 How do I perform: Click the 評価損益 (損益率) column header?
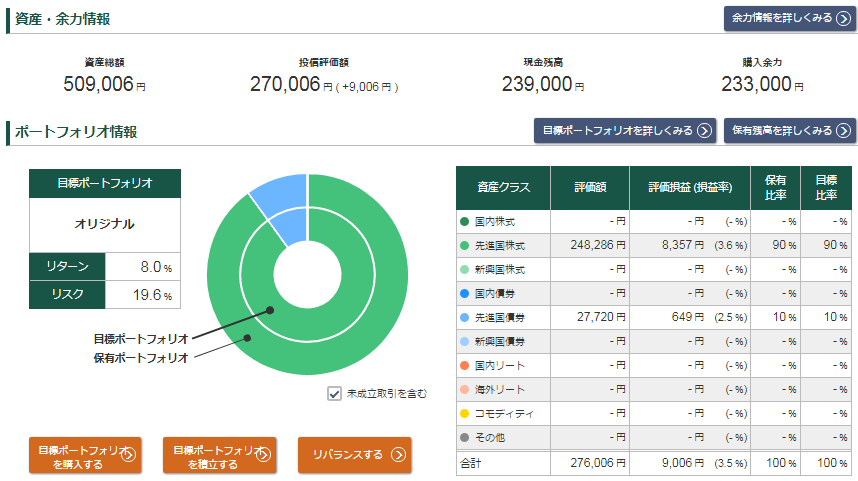click(x=689, y=188)
